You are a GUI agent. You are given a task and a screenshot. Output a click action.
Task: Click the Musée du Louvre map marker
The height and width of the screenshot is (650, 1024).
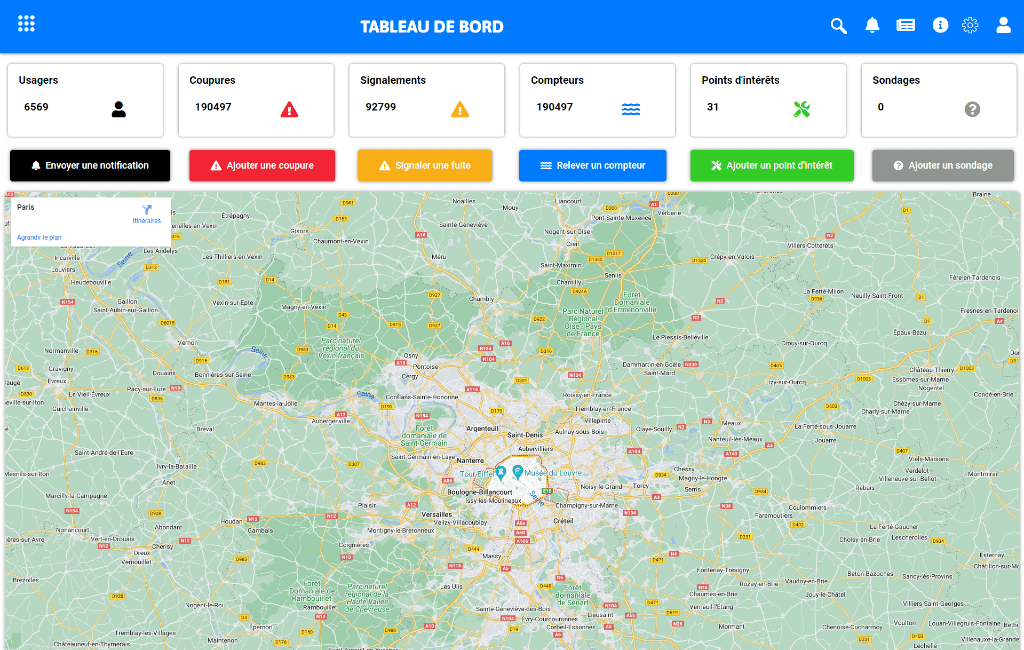pyautogui.click(x=517, y=471)
